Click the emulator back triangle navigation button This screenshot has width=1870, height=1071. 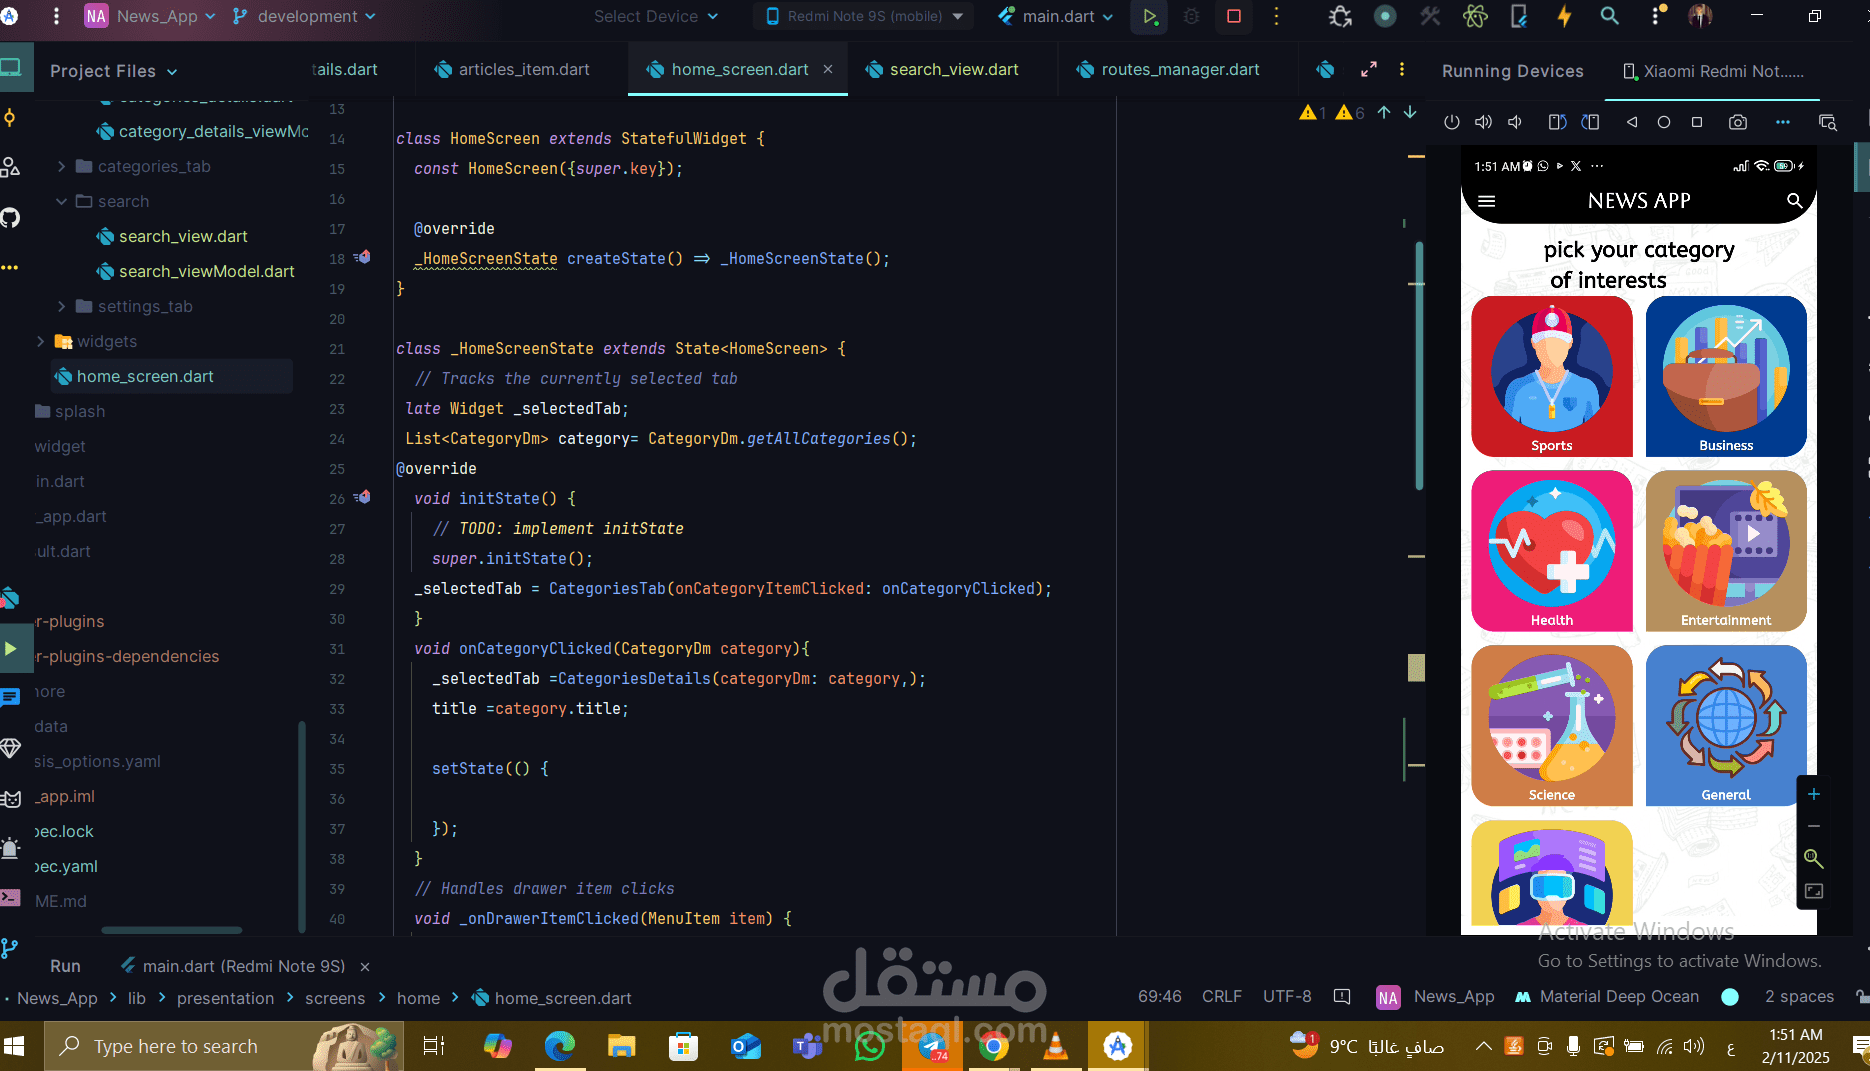click(x=1632, y=122)
